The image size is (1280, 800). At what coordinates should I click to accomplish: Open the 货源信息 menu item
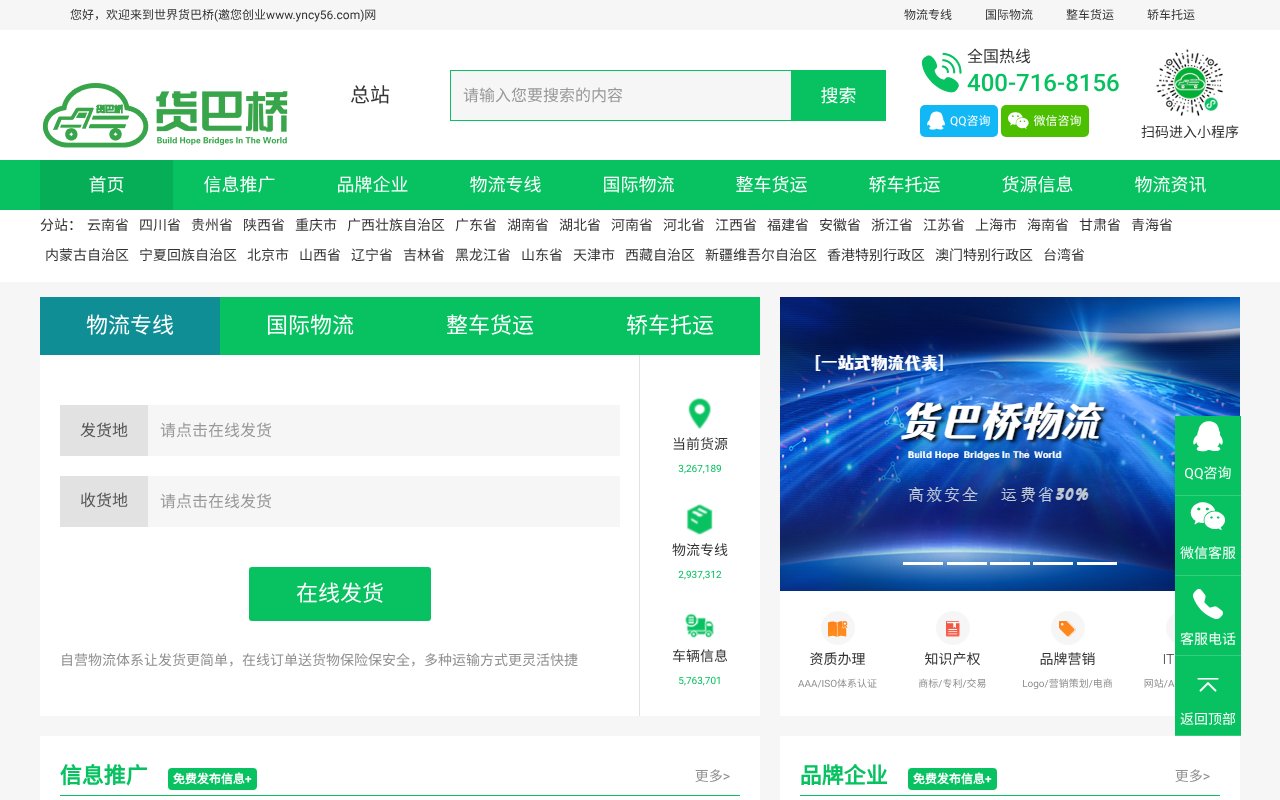tap(1037, 185)
